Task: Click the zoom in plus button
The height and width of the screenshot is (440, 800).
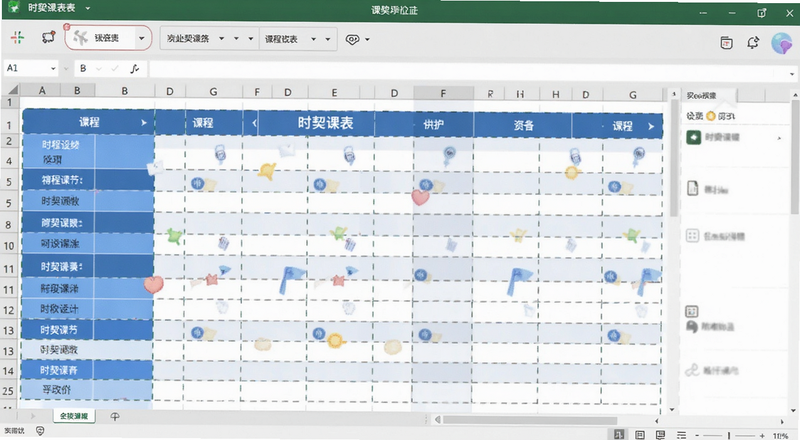Action: click(x=762, y=435)
